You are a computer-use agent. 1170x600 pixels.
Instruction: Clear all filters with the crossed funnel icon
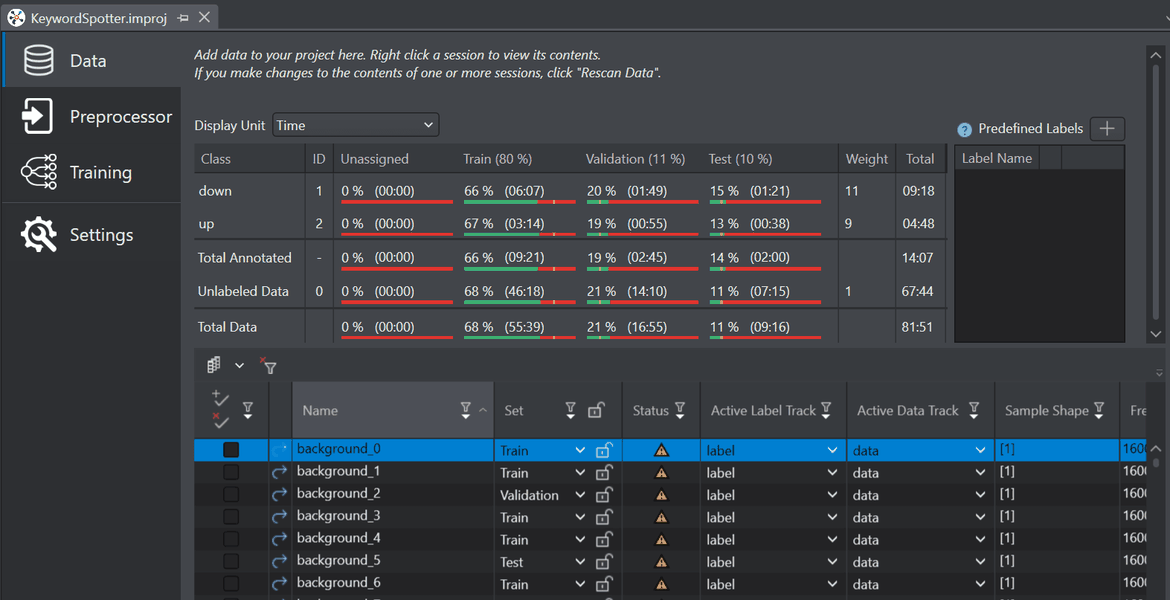pos(268,365)
